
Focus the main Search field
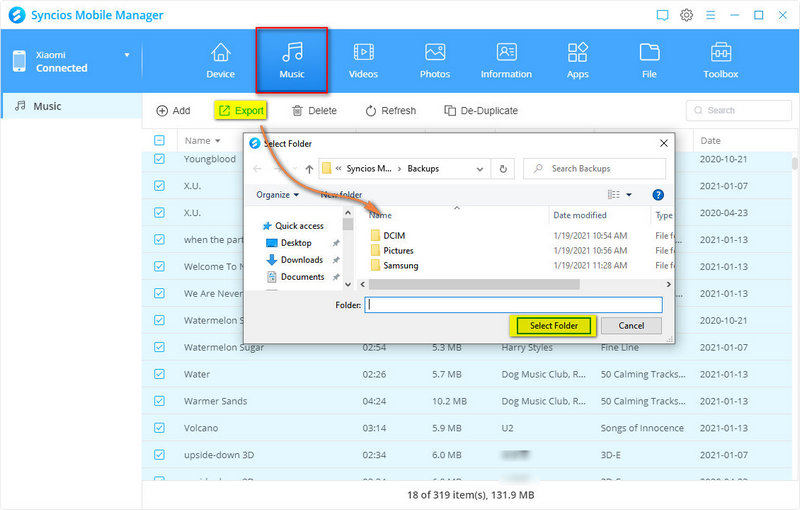pyautogui.click(x=739, y=110)
